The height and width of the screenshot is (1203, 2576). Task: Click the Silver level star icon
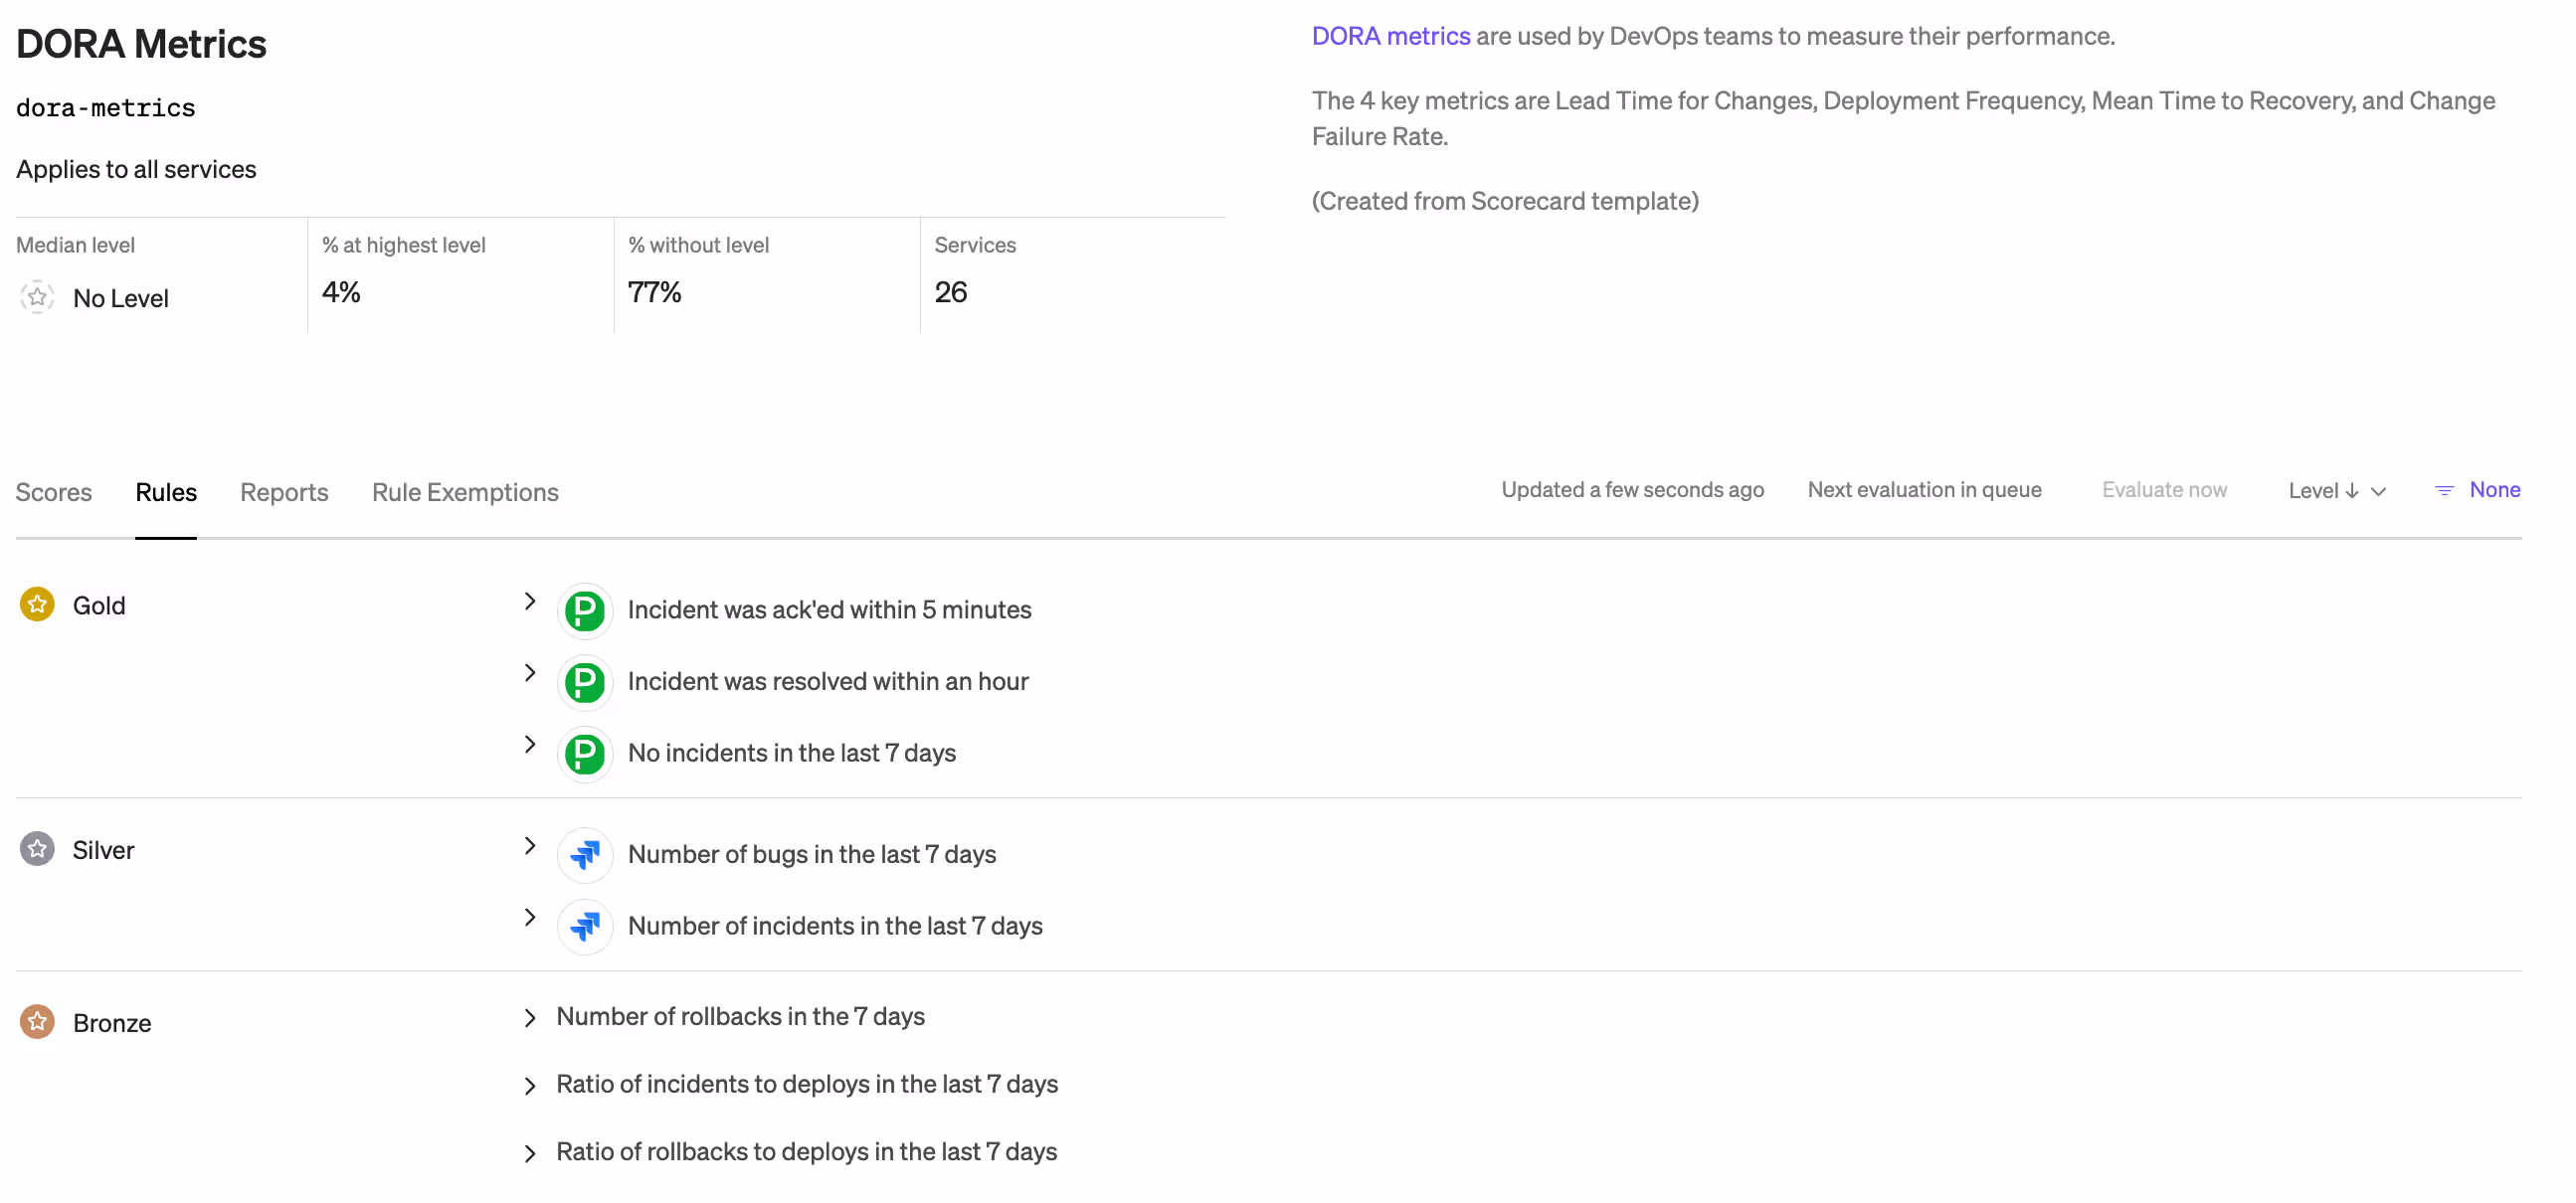(37, 850)
